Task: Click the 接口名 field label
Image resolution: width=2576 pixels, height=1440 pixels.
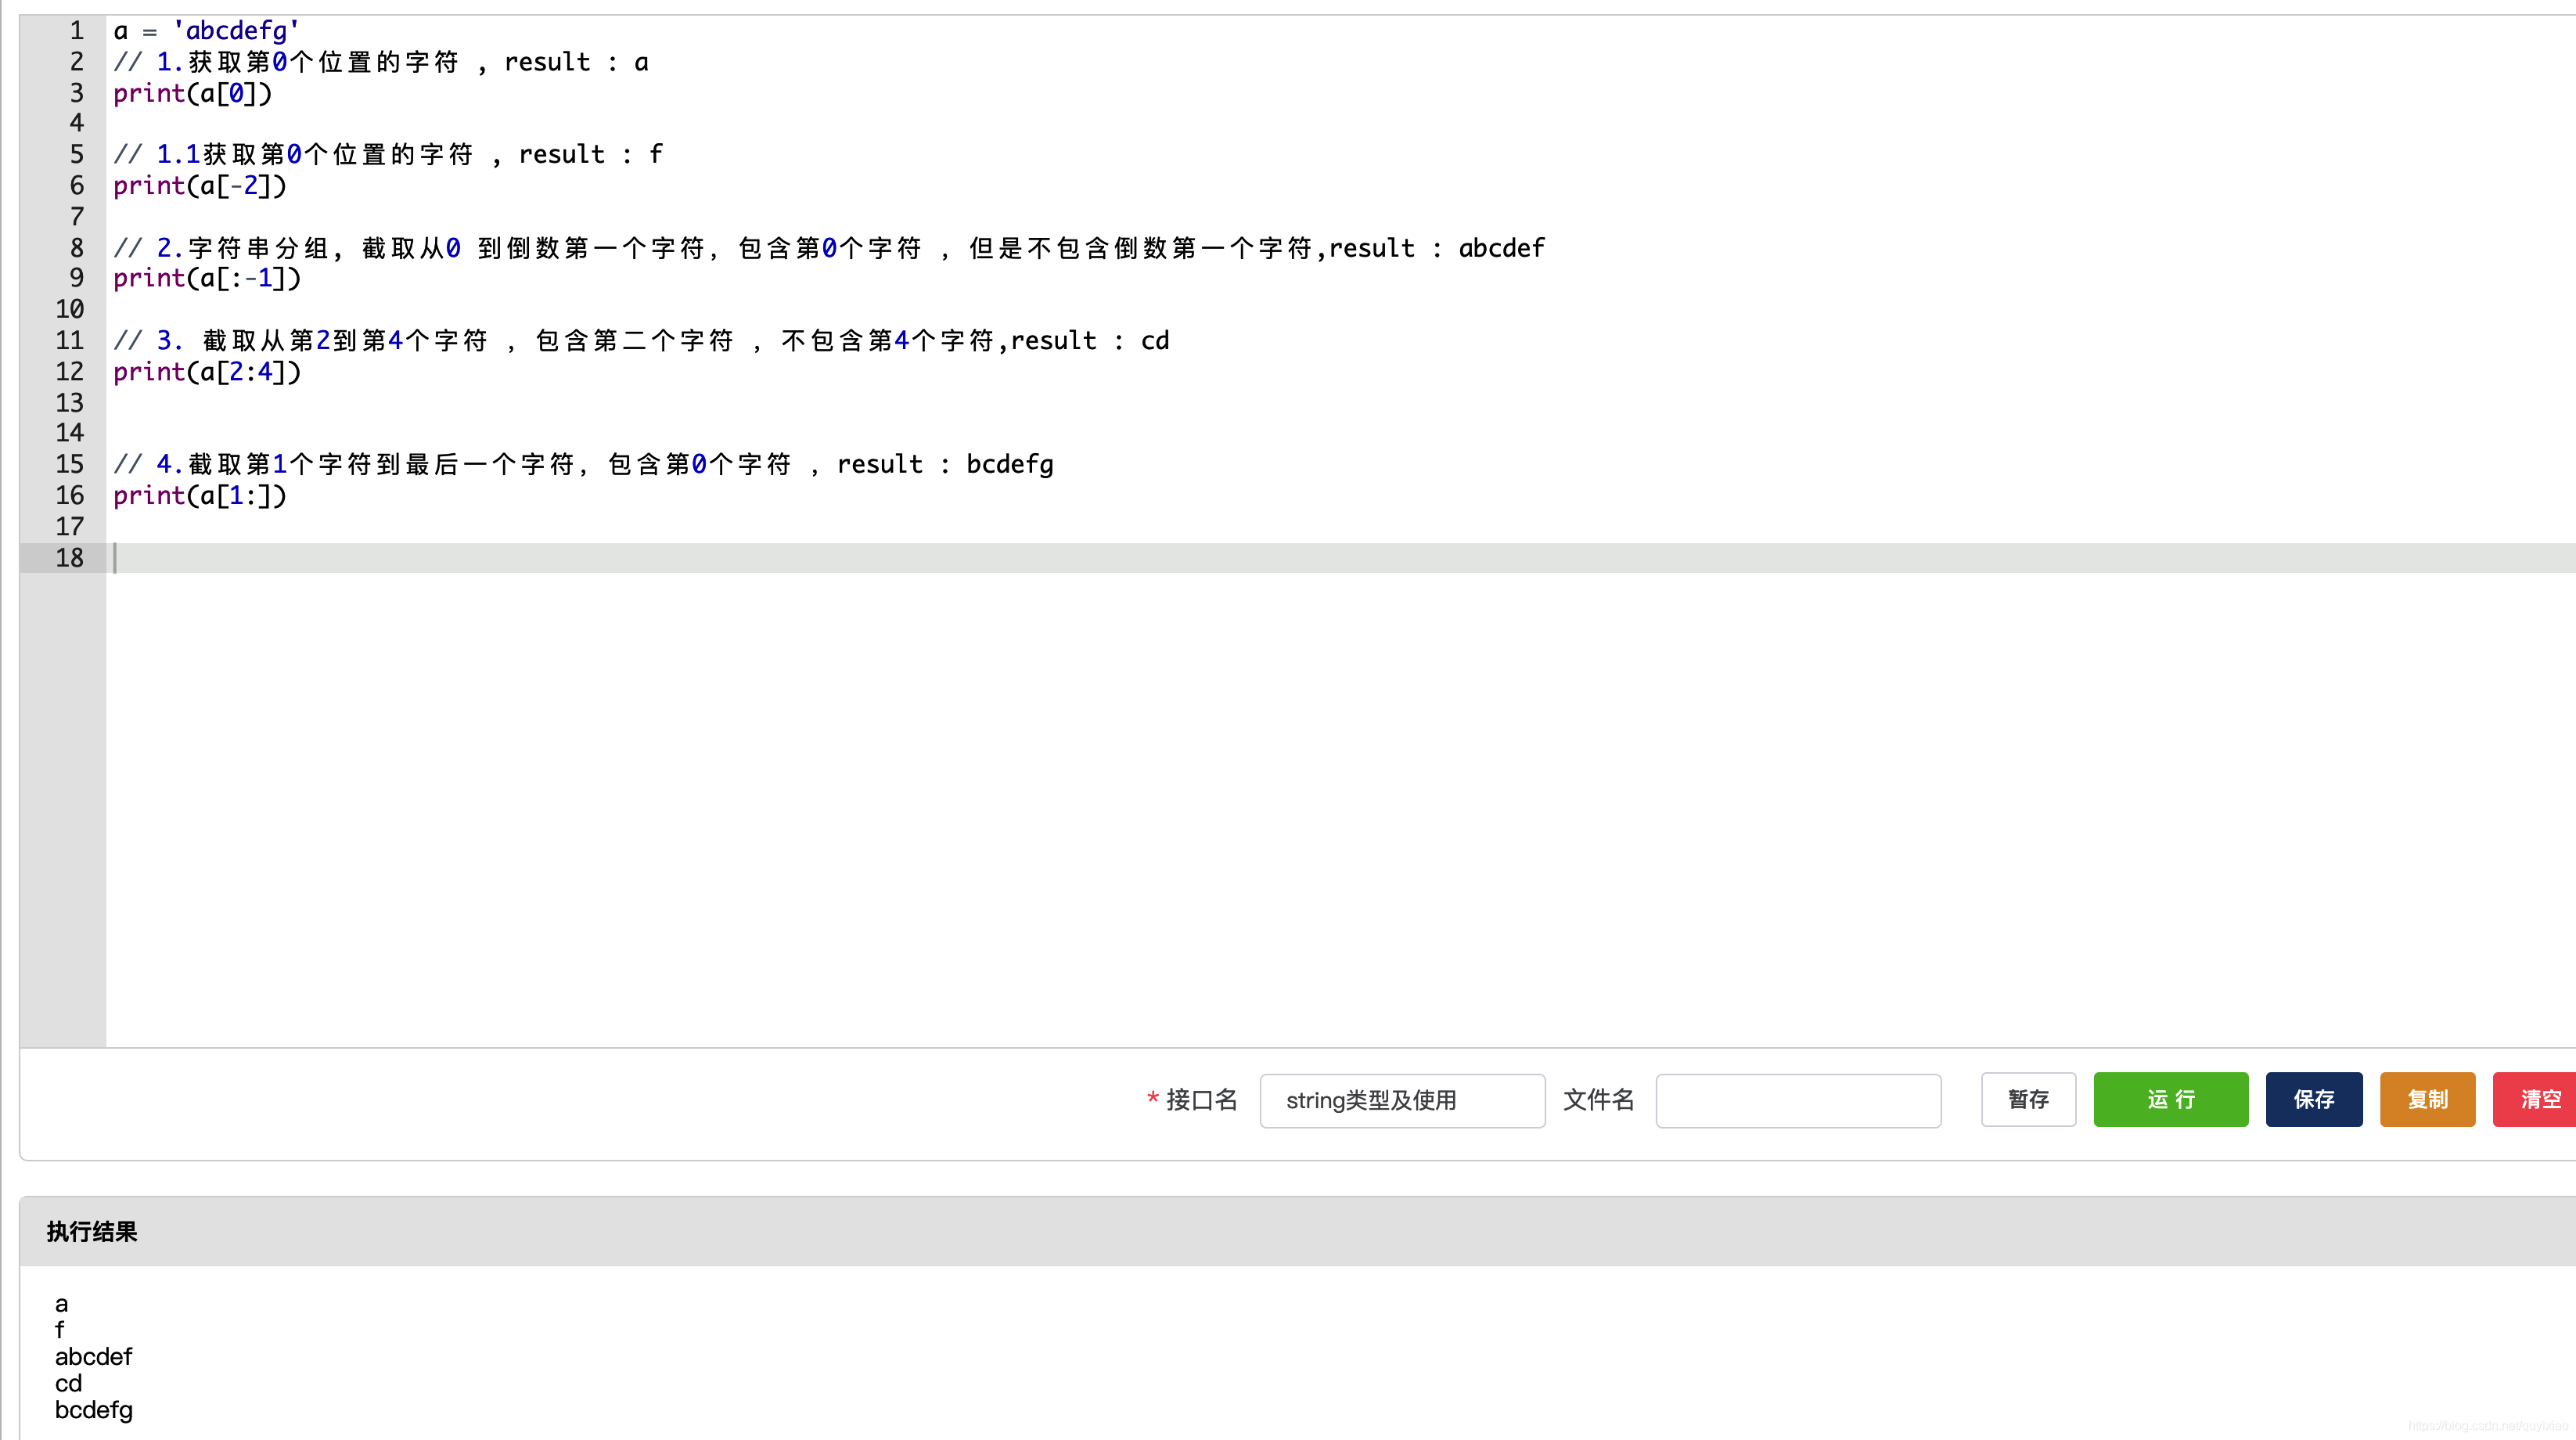Action: [1201, 1100]
